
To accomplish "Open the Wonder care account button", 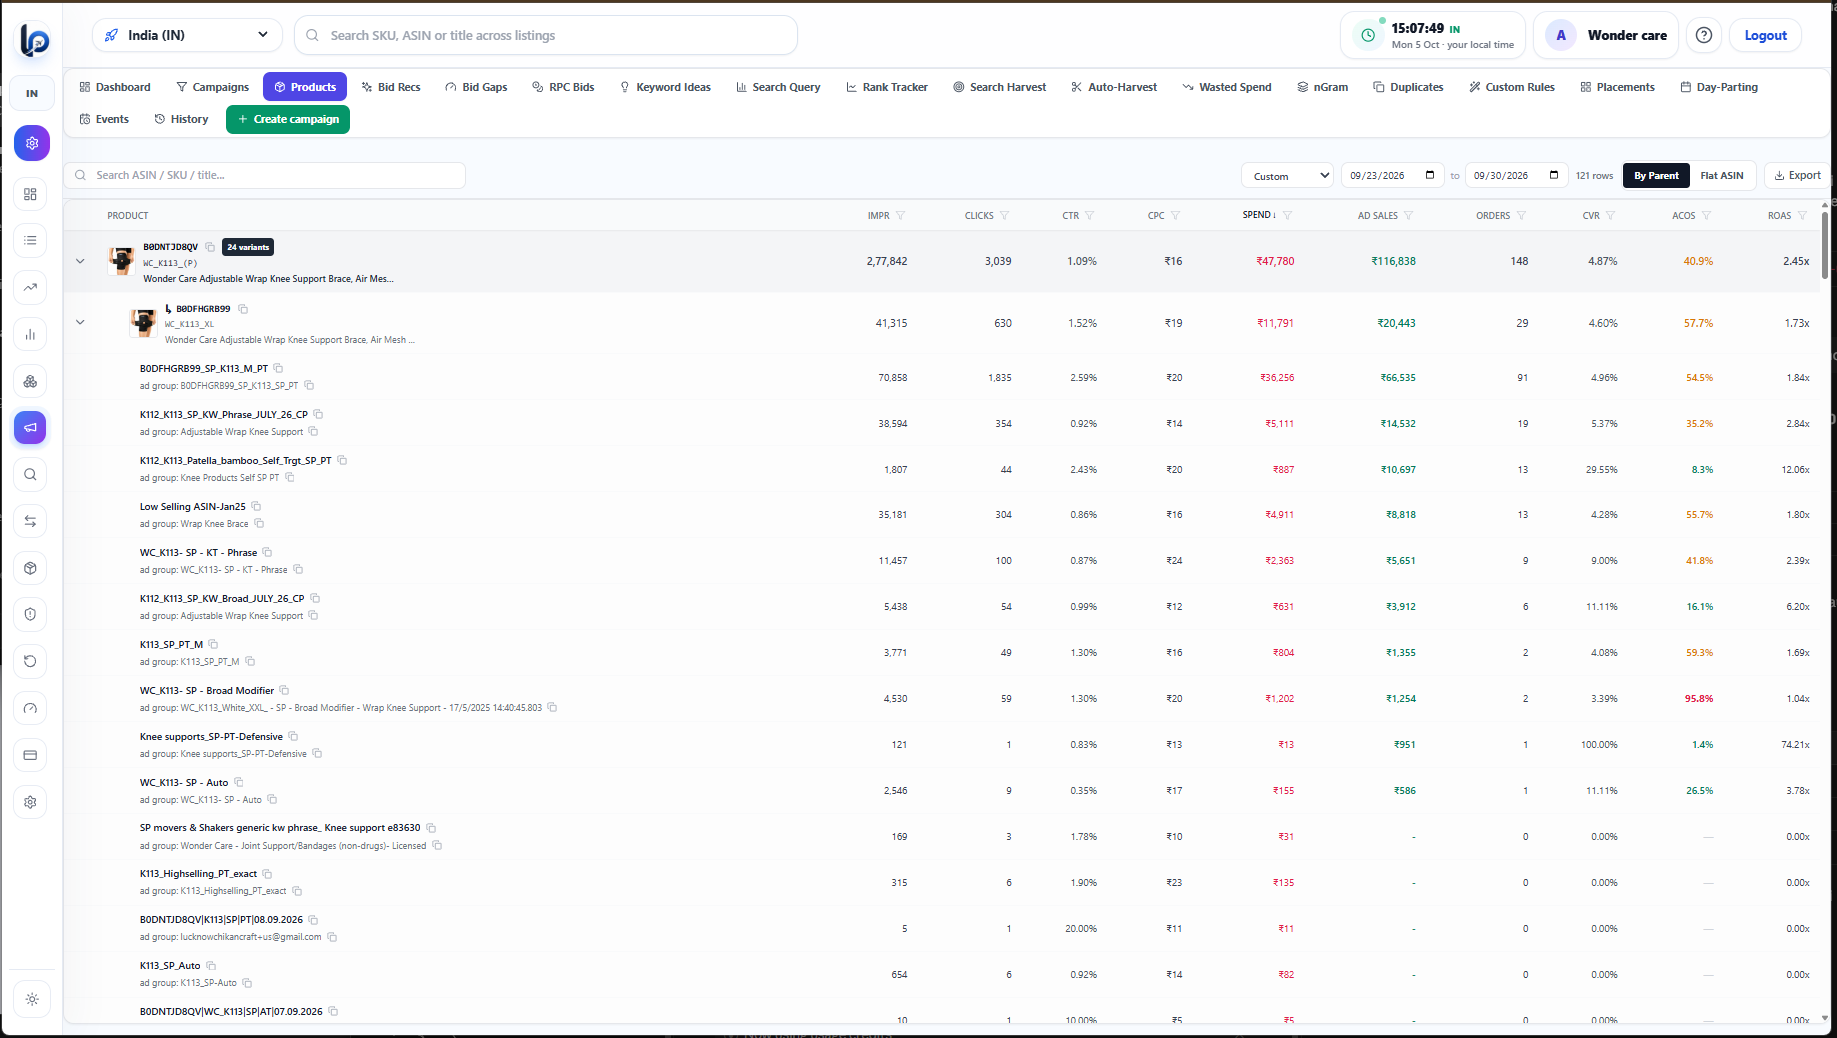I will click(1606, 35).
